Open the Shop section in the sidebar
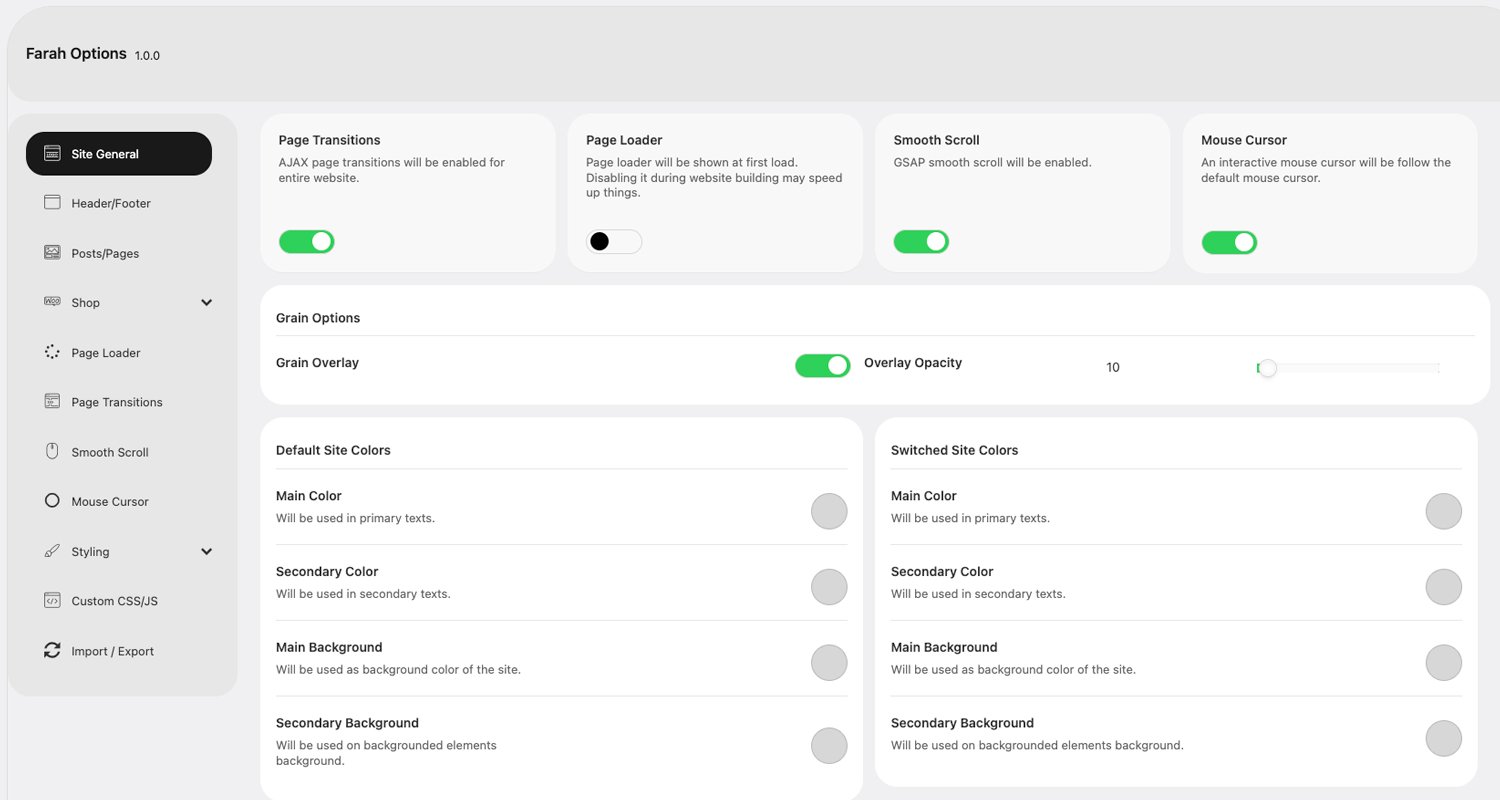The height and width of the screenshot is (800, 1500). point(86,302)
